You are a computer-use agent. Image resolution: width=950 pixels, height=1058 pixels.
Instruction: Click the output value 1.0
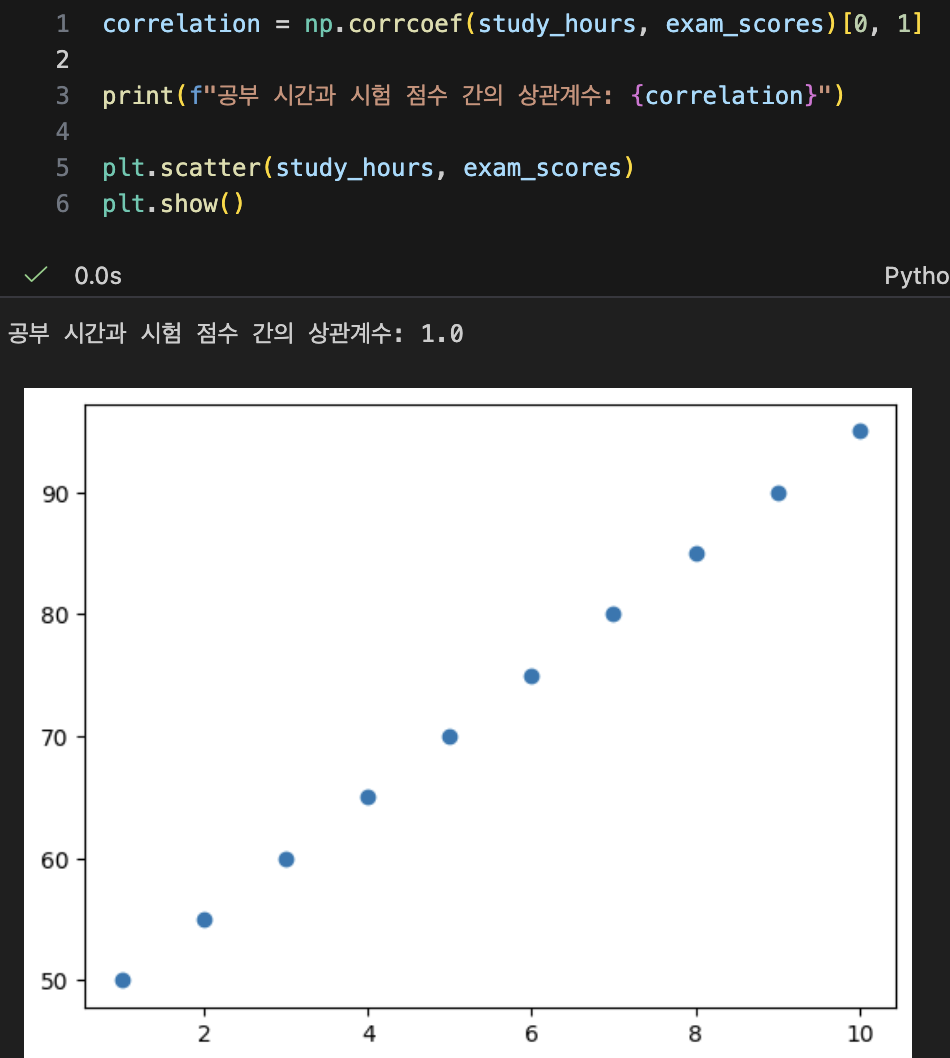(x=442, y=333)
